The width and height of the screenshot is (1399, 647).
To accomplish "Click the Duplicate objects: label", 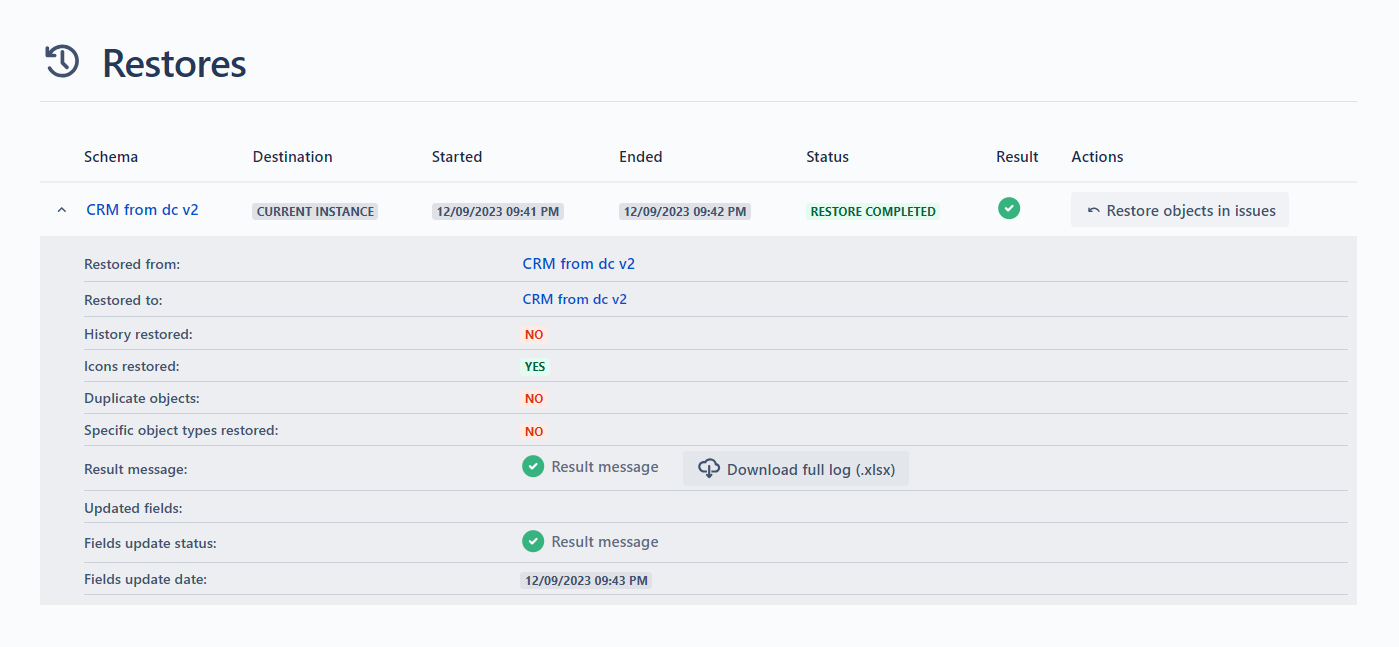I will pos(142,398).
